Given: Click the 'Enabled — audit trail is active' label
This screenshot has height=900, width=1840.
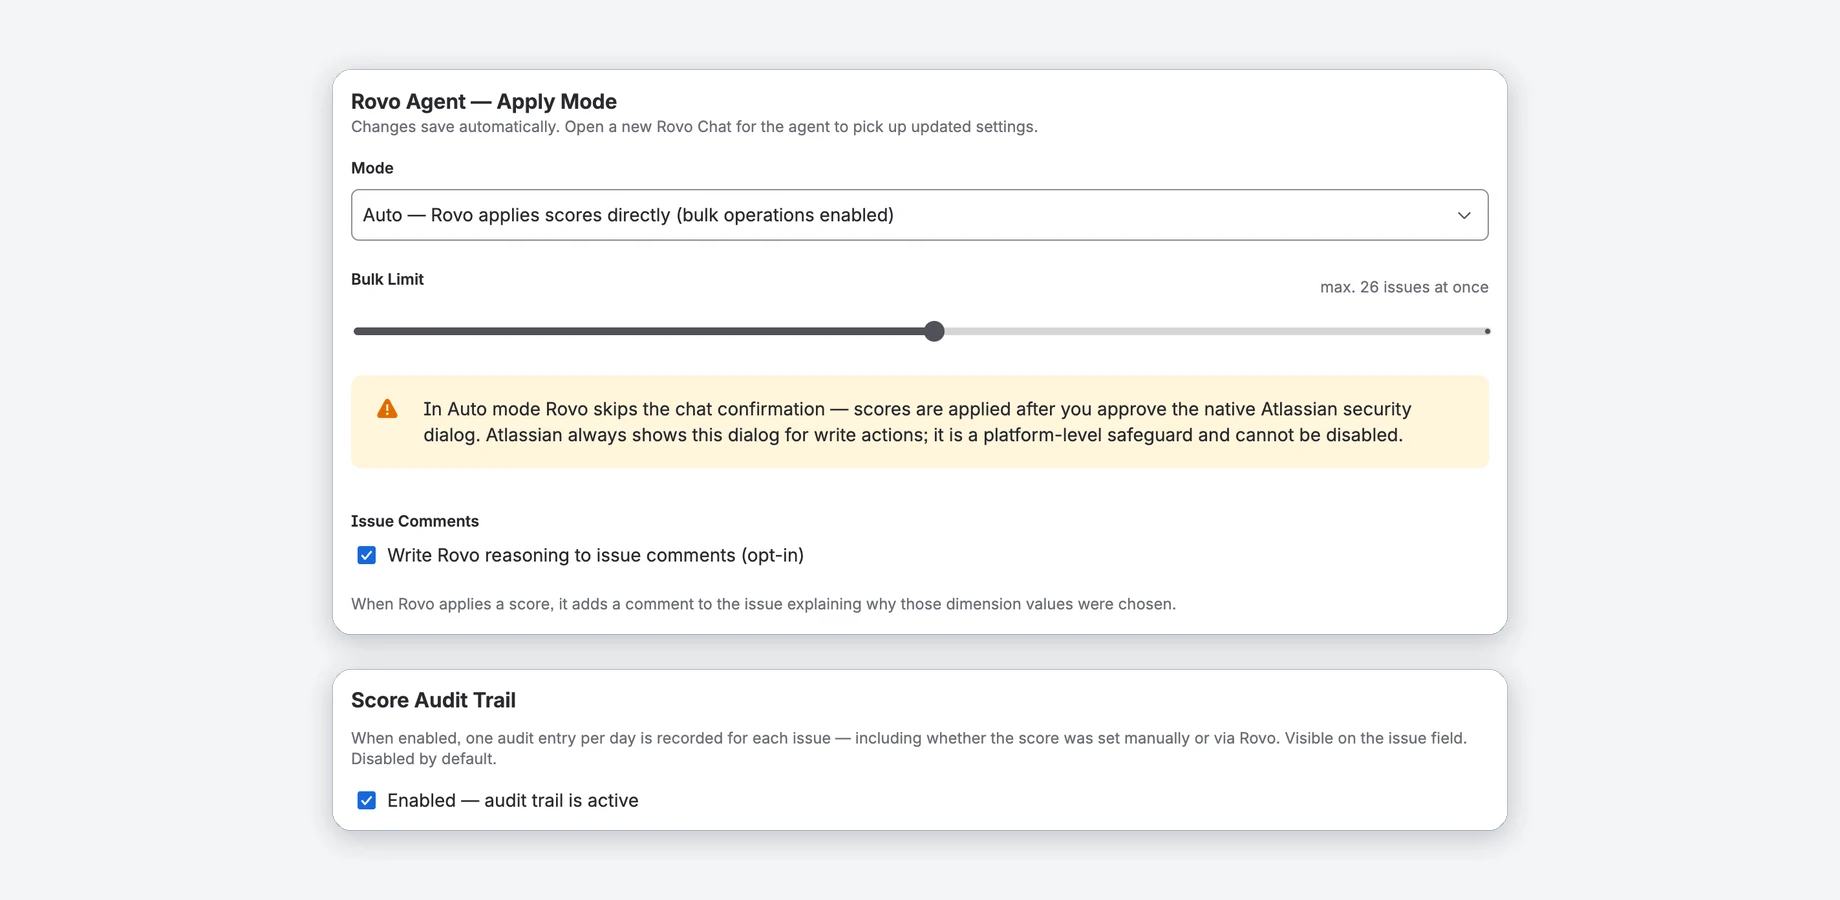Looking at the screenshot, I should pyautogui.click(x=513, y=800).
